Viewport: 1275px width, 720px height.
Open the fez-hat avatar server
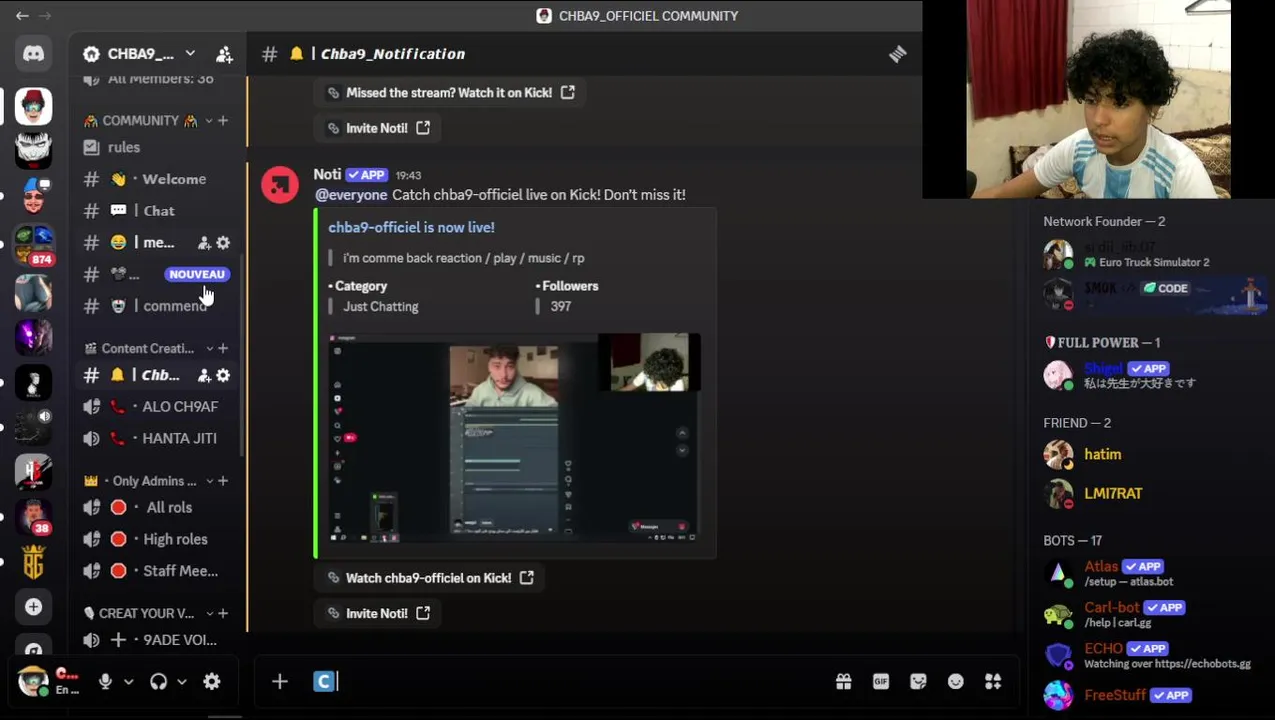coord(34,105)
